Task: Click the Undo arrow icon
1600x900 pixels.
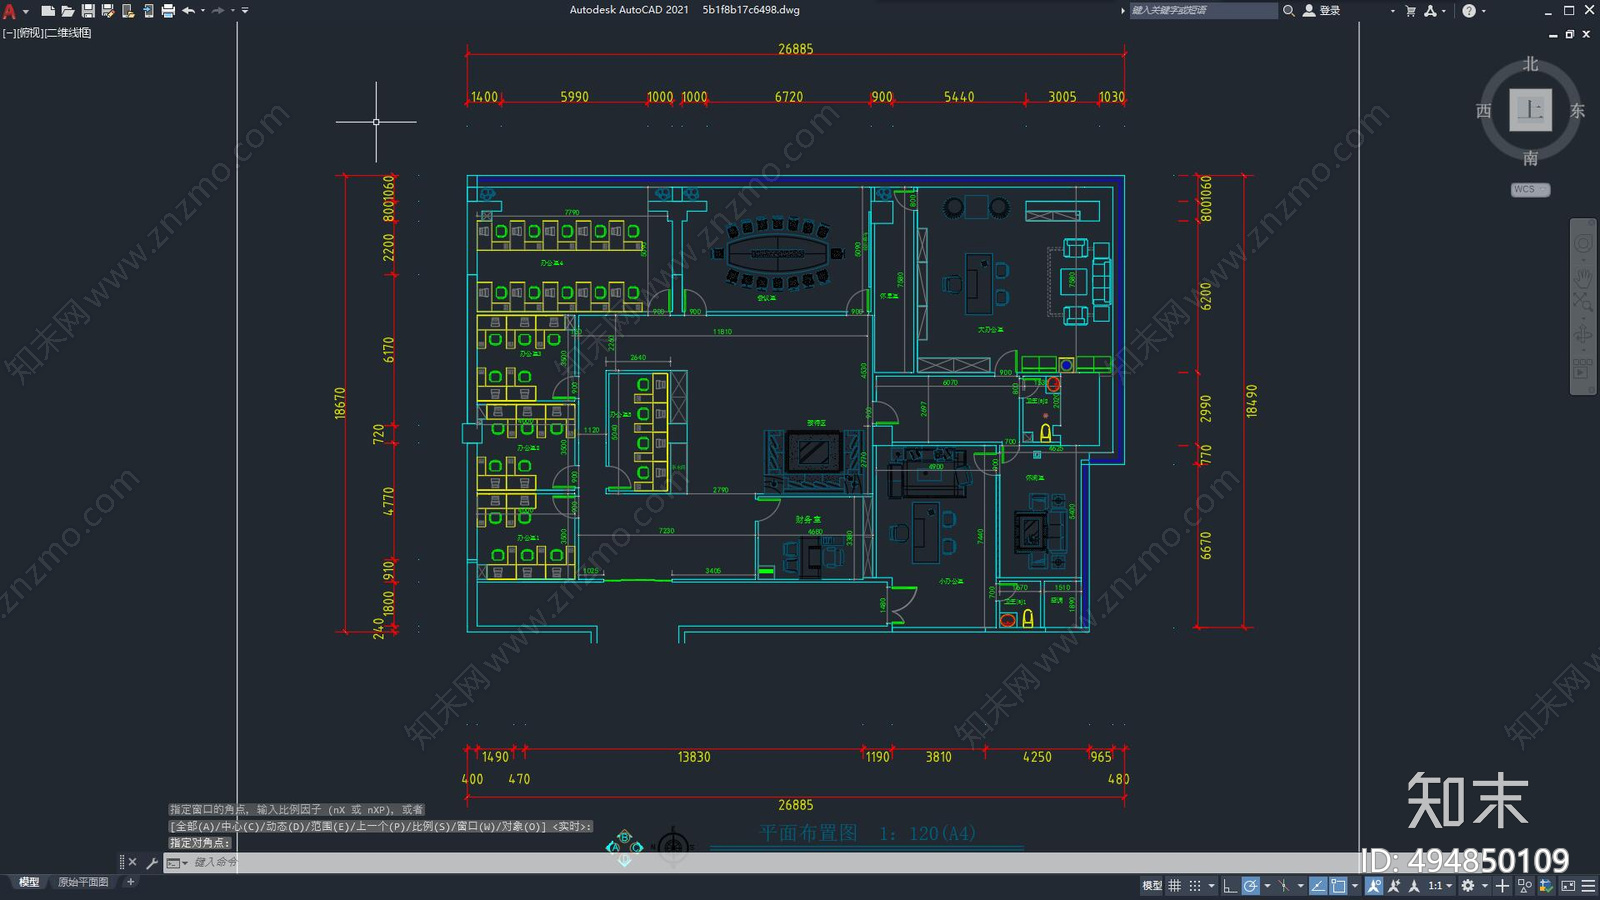Action: pyautogui.click(x=188, y=11)
